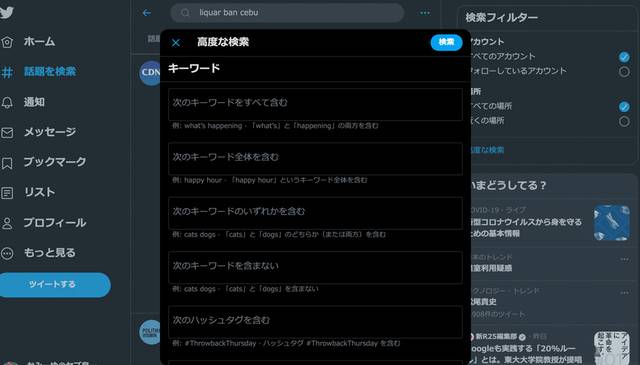Open options dots for 個室利用疑惑 trend
The image size is (640, 365).
624,259
